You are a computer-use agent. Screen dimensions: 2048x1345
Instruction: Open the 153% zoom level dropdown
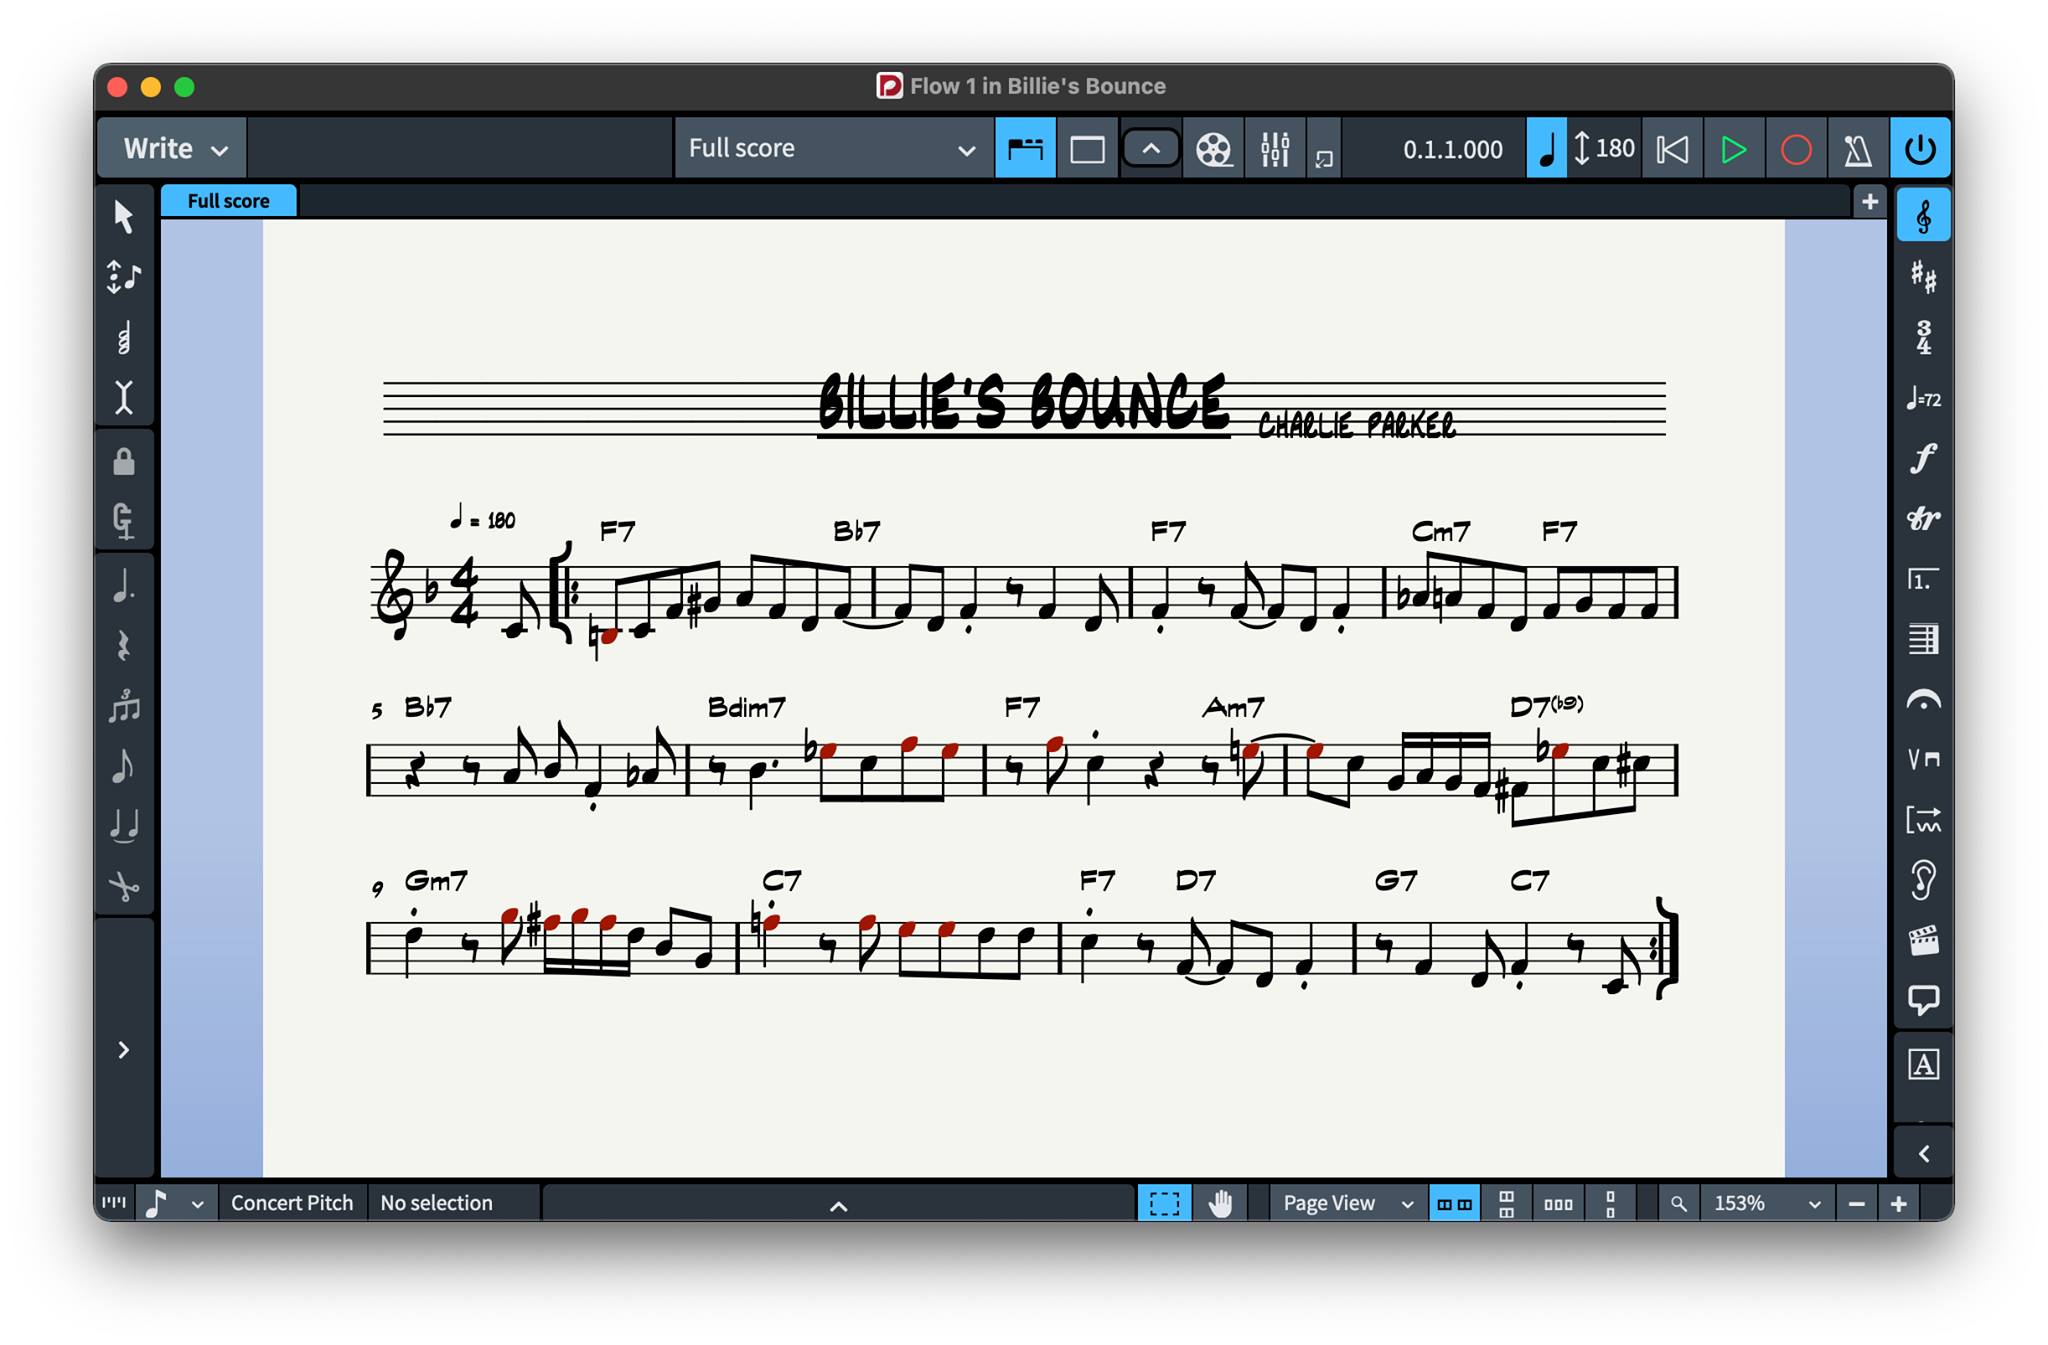point(1766,1203)
